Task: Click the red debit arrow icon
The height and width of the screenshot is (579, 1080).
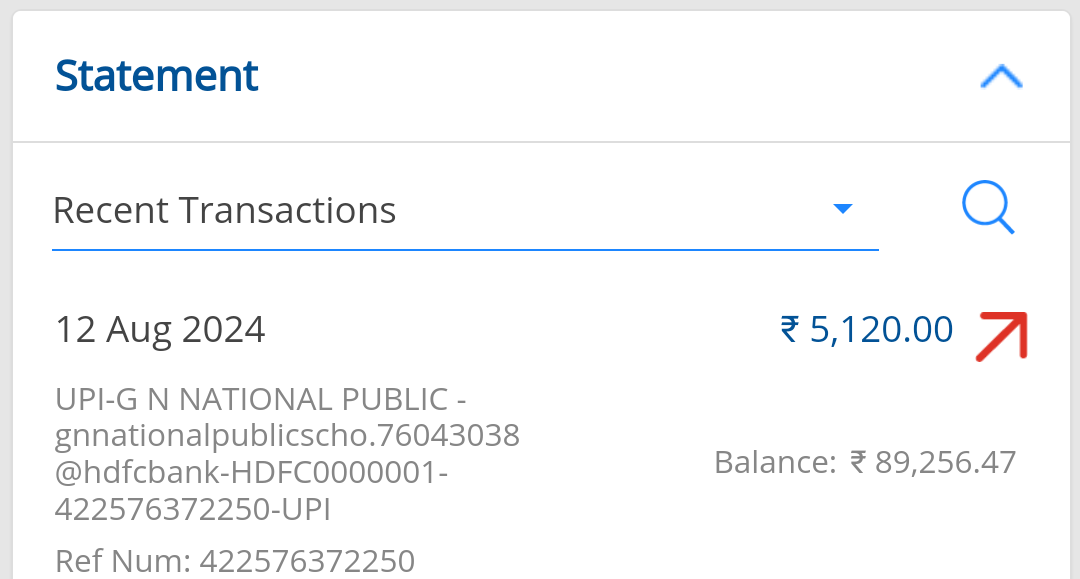Action: click(1003, 334)
